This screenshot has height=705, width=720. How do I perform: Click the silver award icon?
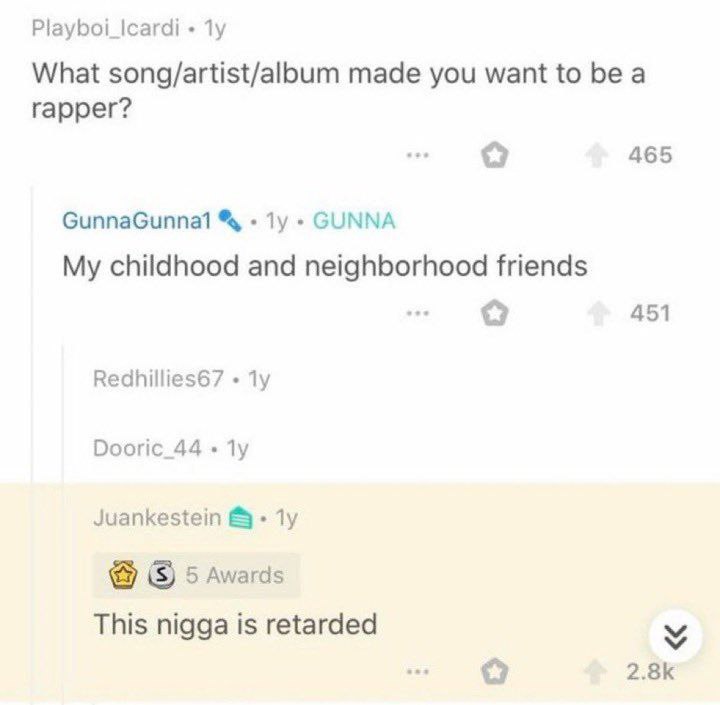pos(161,575)
